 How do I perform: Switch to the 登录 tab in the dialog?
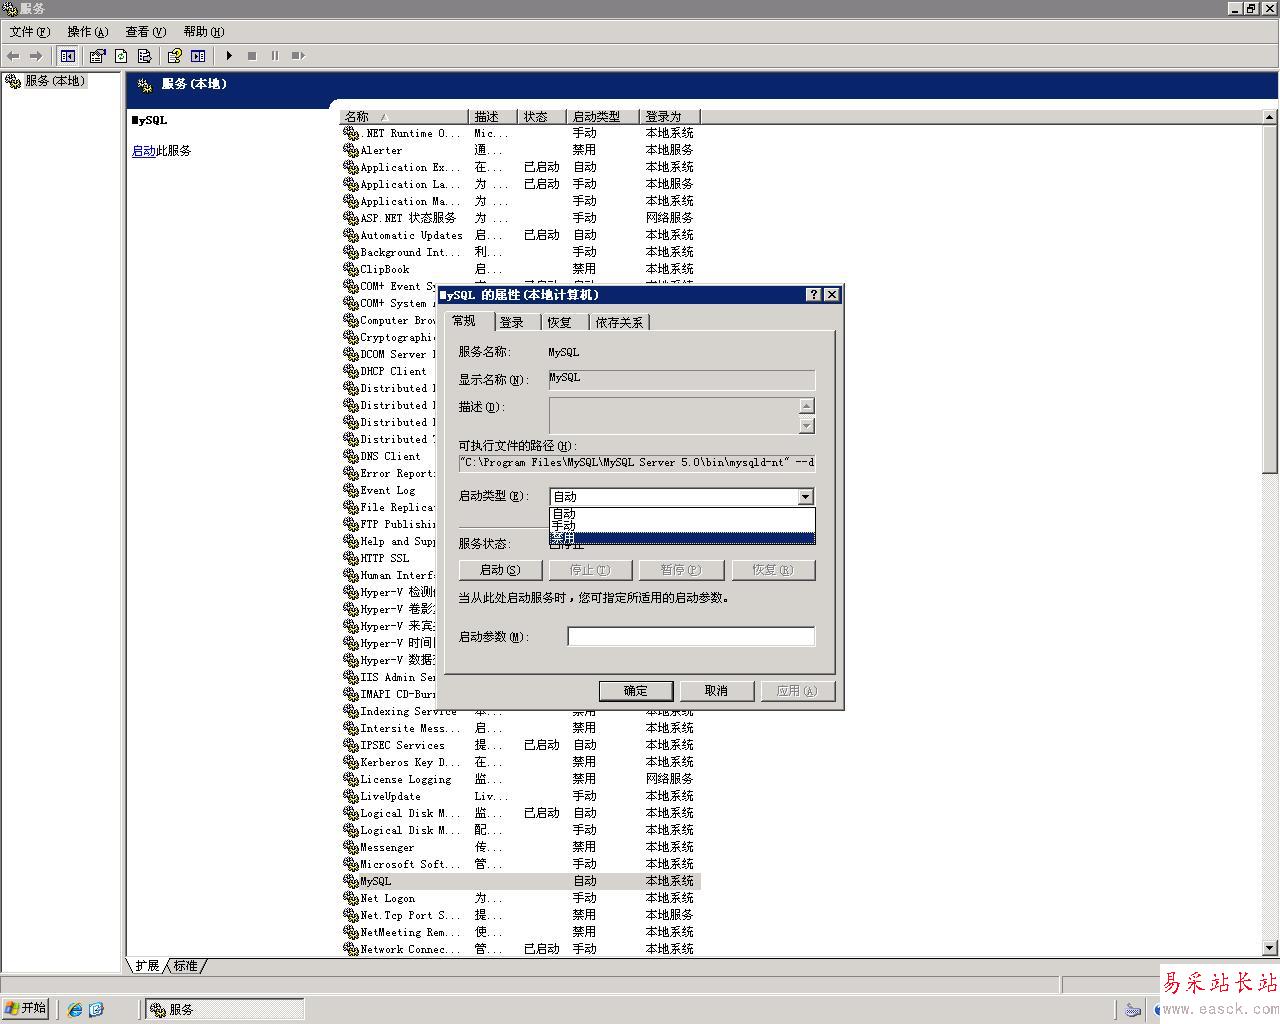click(x=512, y=322)
